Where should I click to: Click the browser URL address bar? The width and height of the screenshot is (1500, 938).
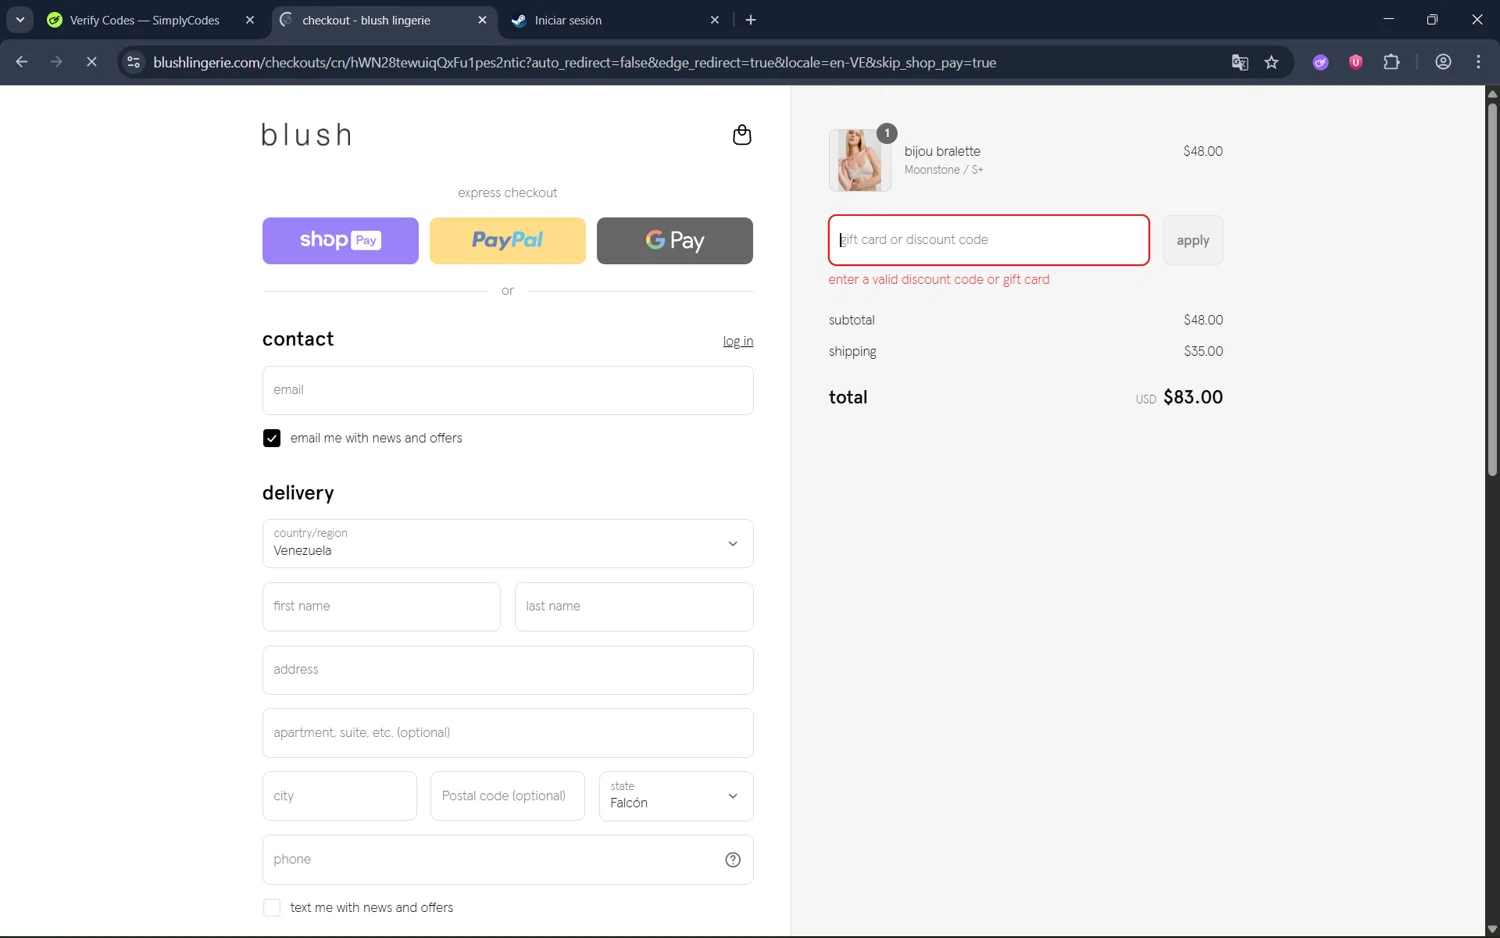[575, 62]
